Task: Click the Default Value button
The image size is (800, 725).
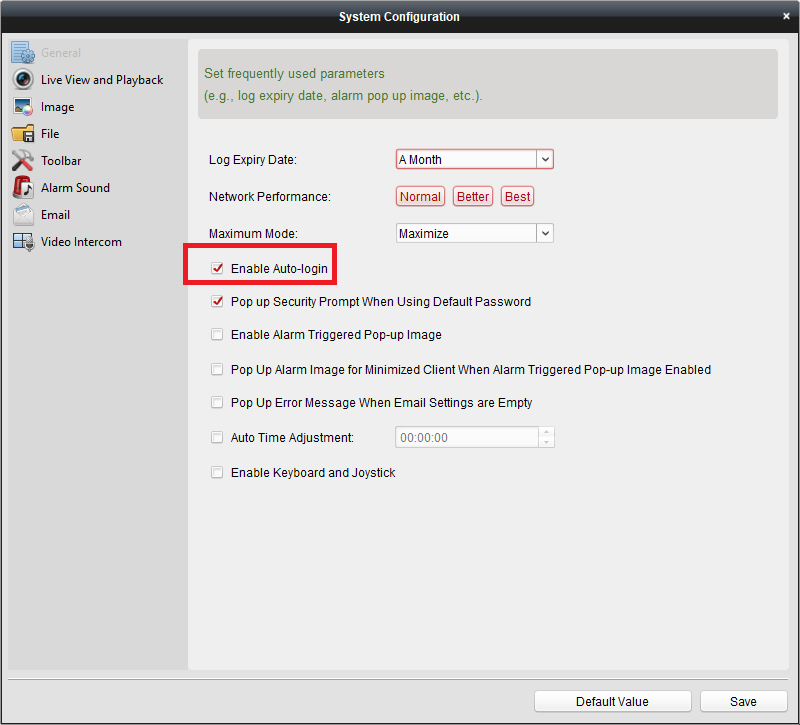Action: [612, 701]
